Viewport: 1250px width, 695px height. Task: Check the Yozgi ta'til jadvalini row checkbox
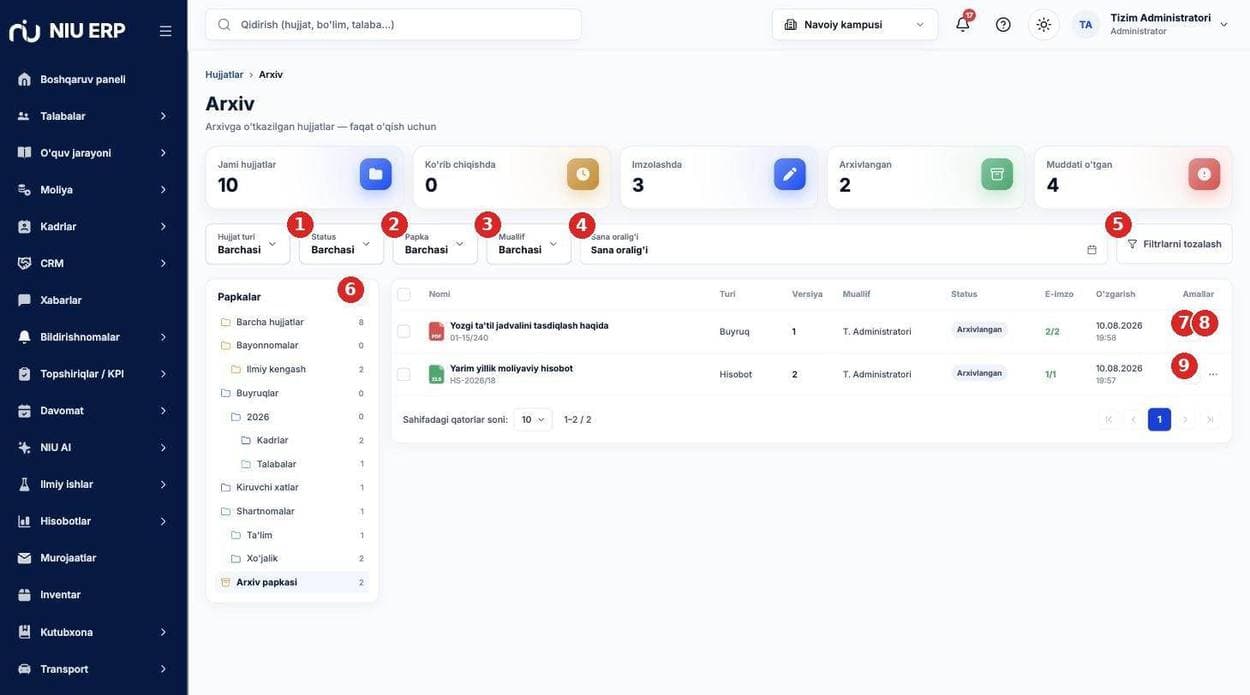click(404, 331)
